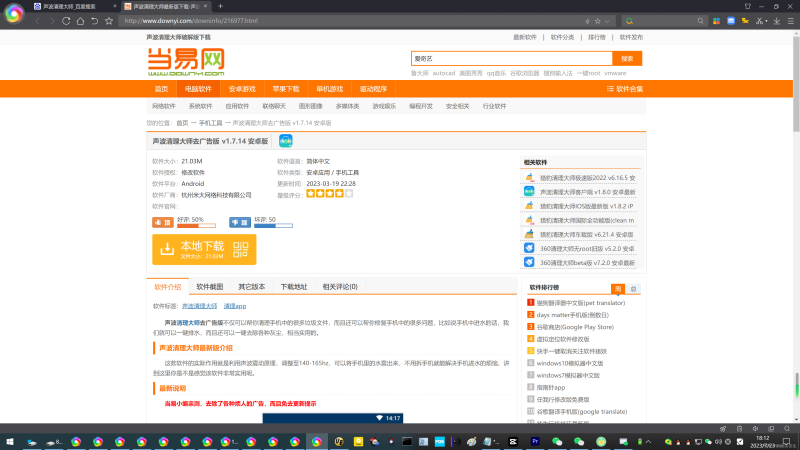Open 网络软件 subcategory
The height and width of the screenshot is (450, 800).
coord(164,106)
